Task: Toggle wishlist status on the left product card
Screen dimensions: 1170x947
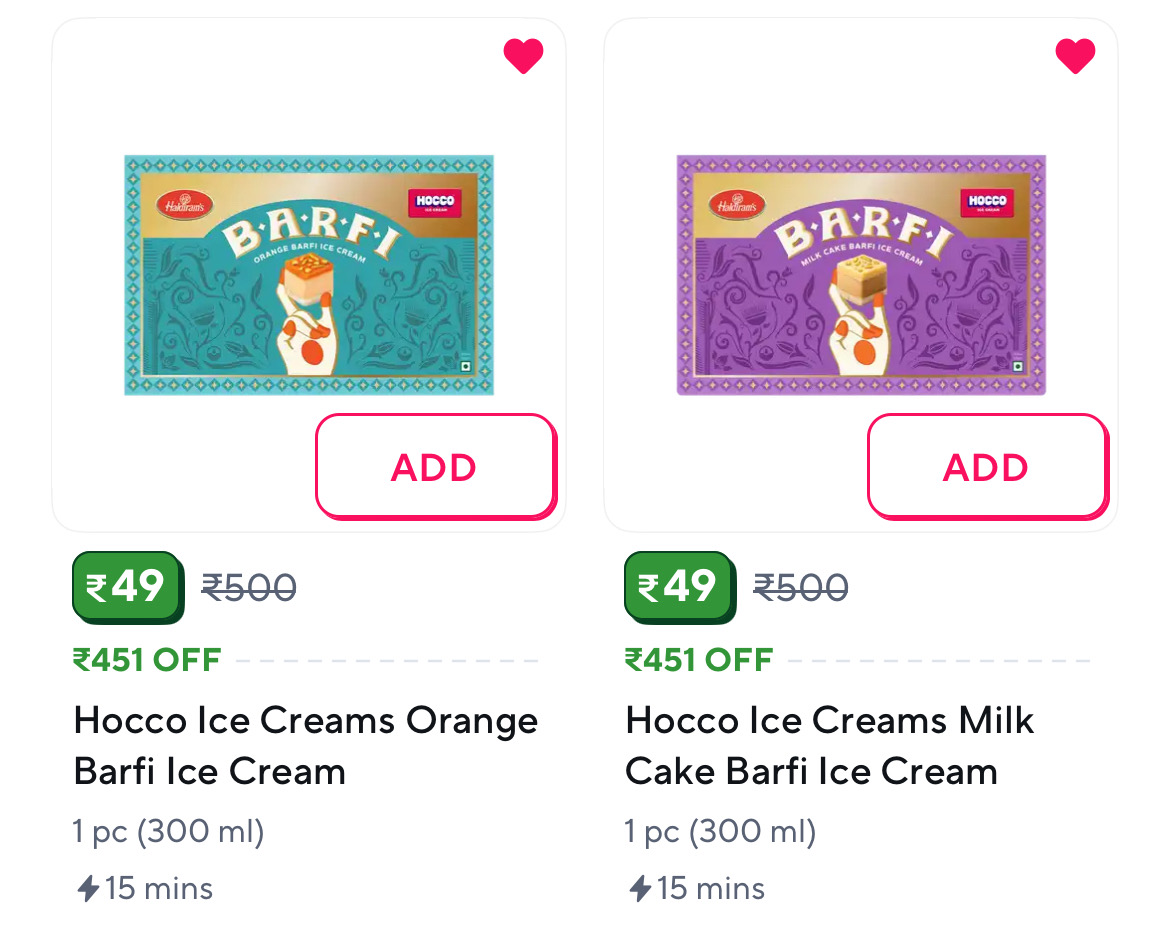Action: (524, 56)
